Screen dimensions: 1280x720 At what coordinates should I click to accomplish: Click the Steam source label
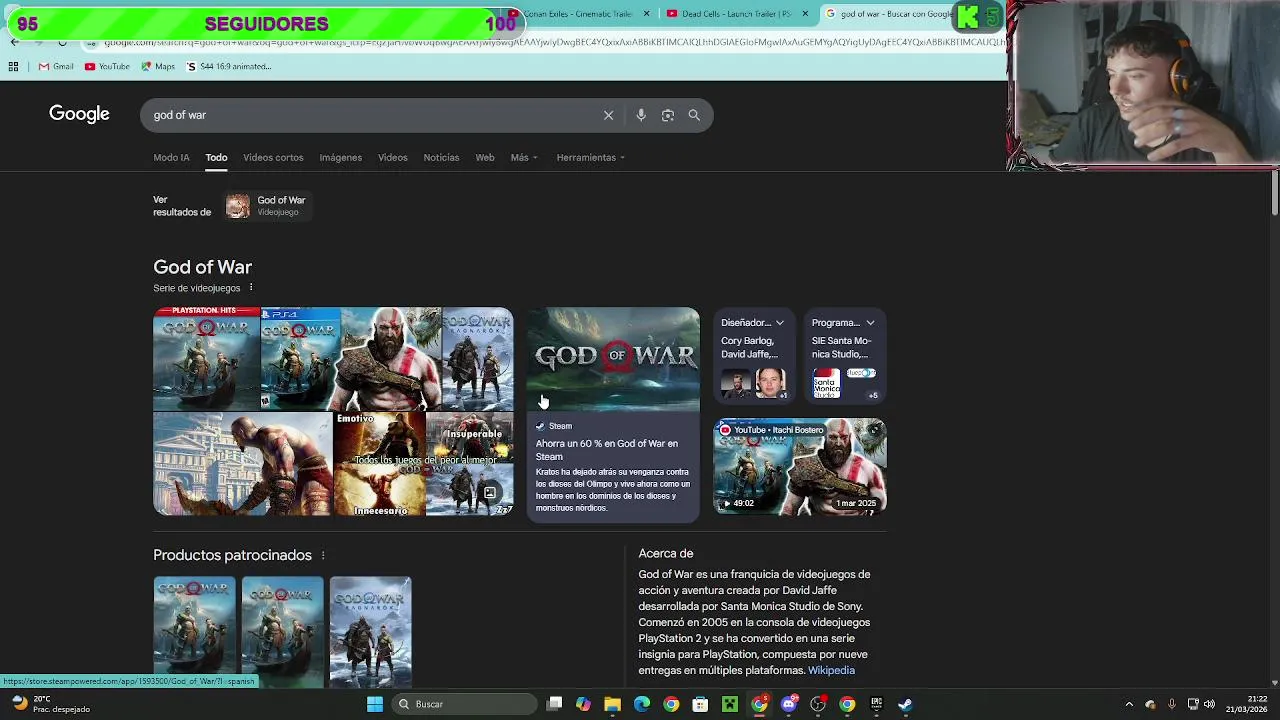click(560, 426)
